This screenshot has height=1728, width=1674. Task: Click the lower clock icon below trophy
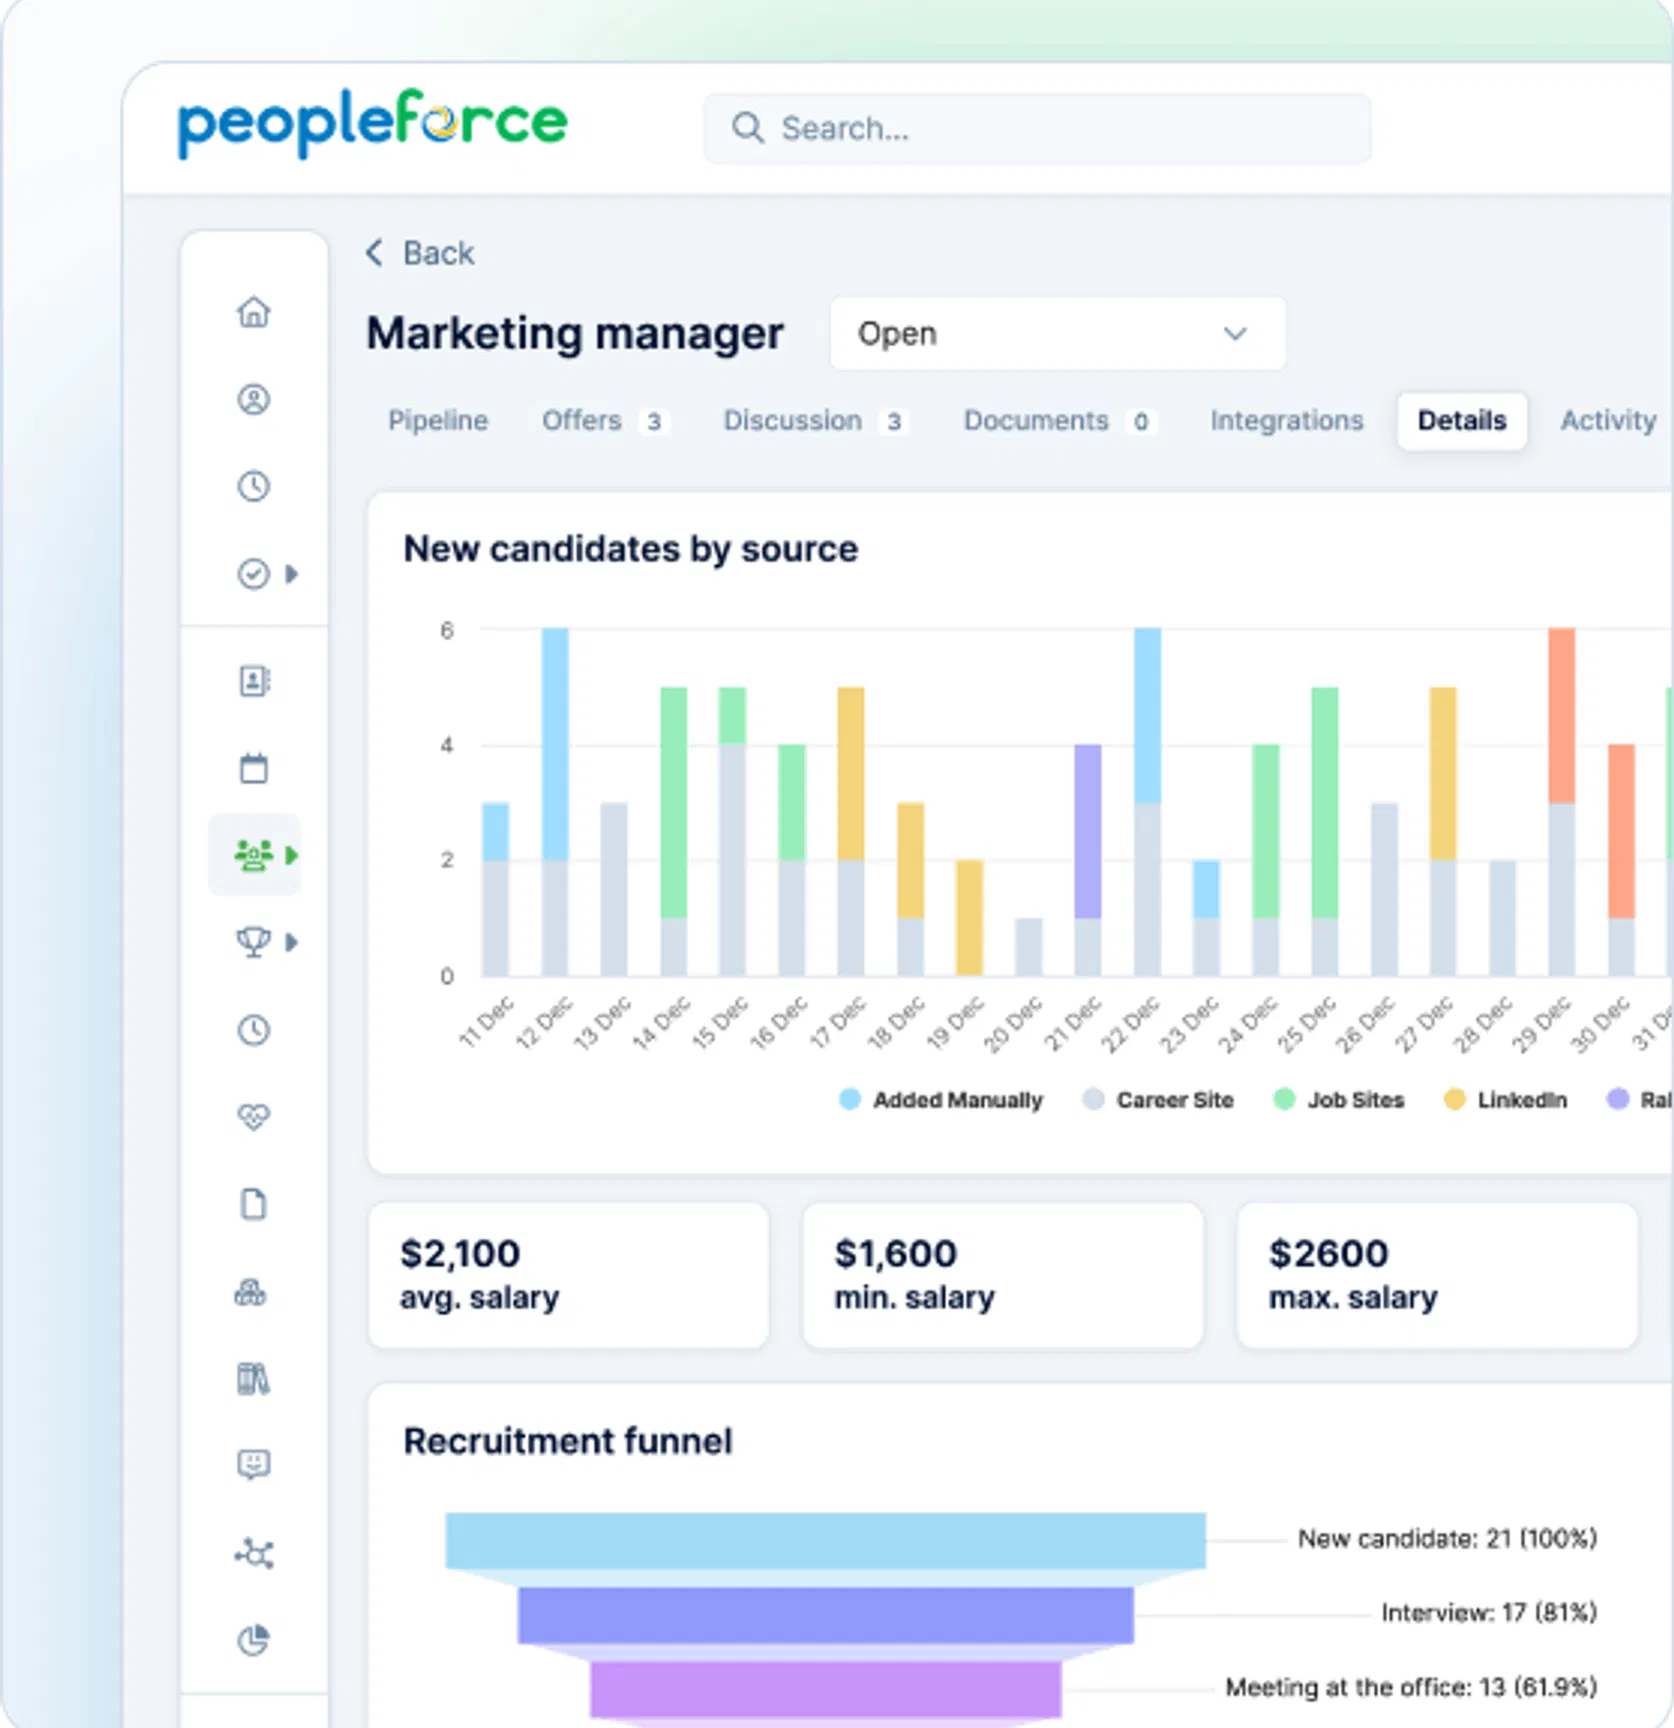pos(254,1030)
